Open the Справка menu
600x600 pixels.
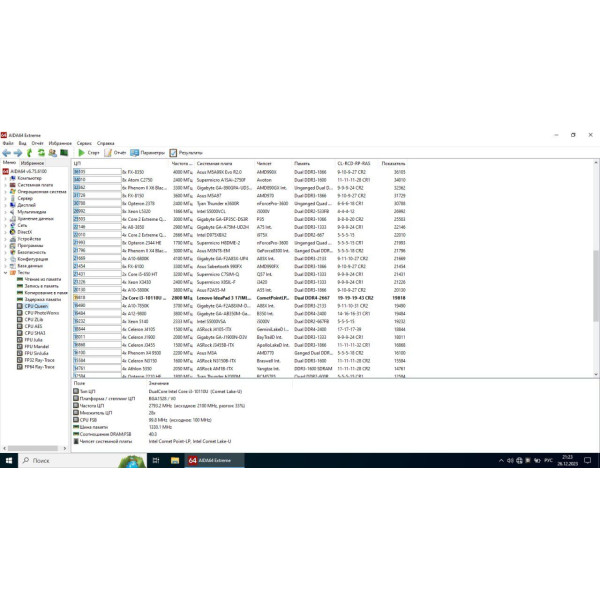pyautogui.click(x=106, y=143)
